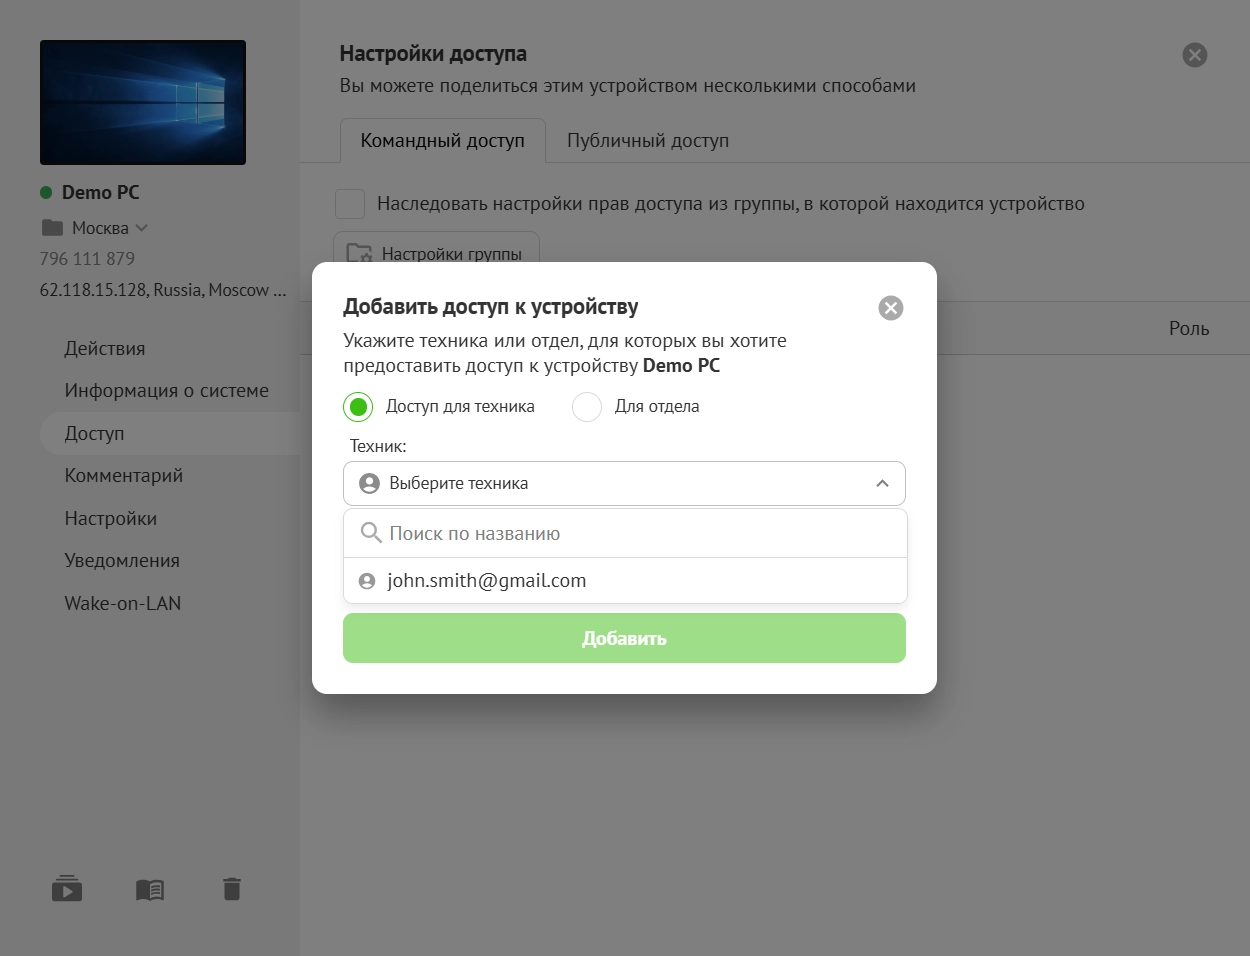This screenshot has height=956, width=1250.
Task: Switch to the Публичный доступ tab
Action: click(647, 141)
